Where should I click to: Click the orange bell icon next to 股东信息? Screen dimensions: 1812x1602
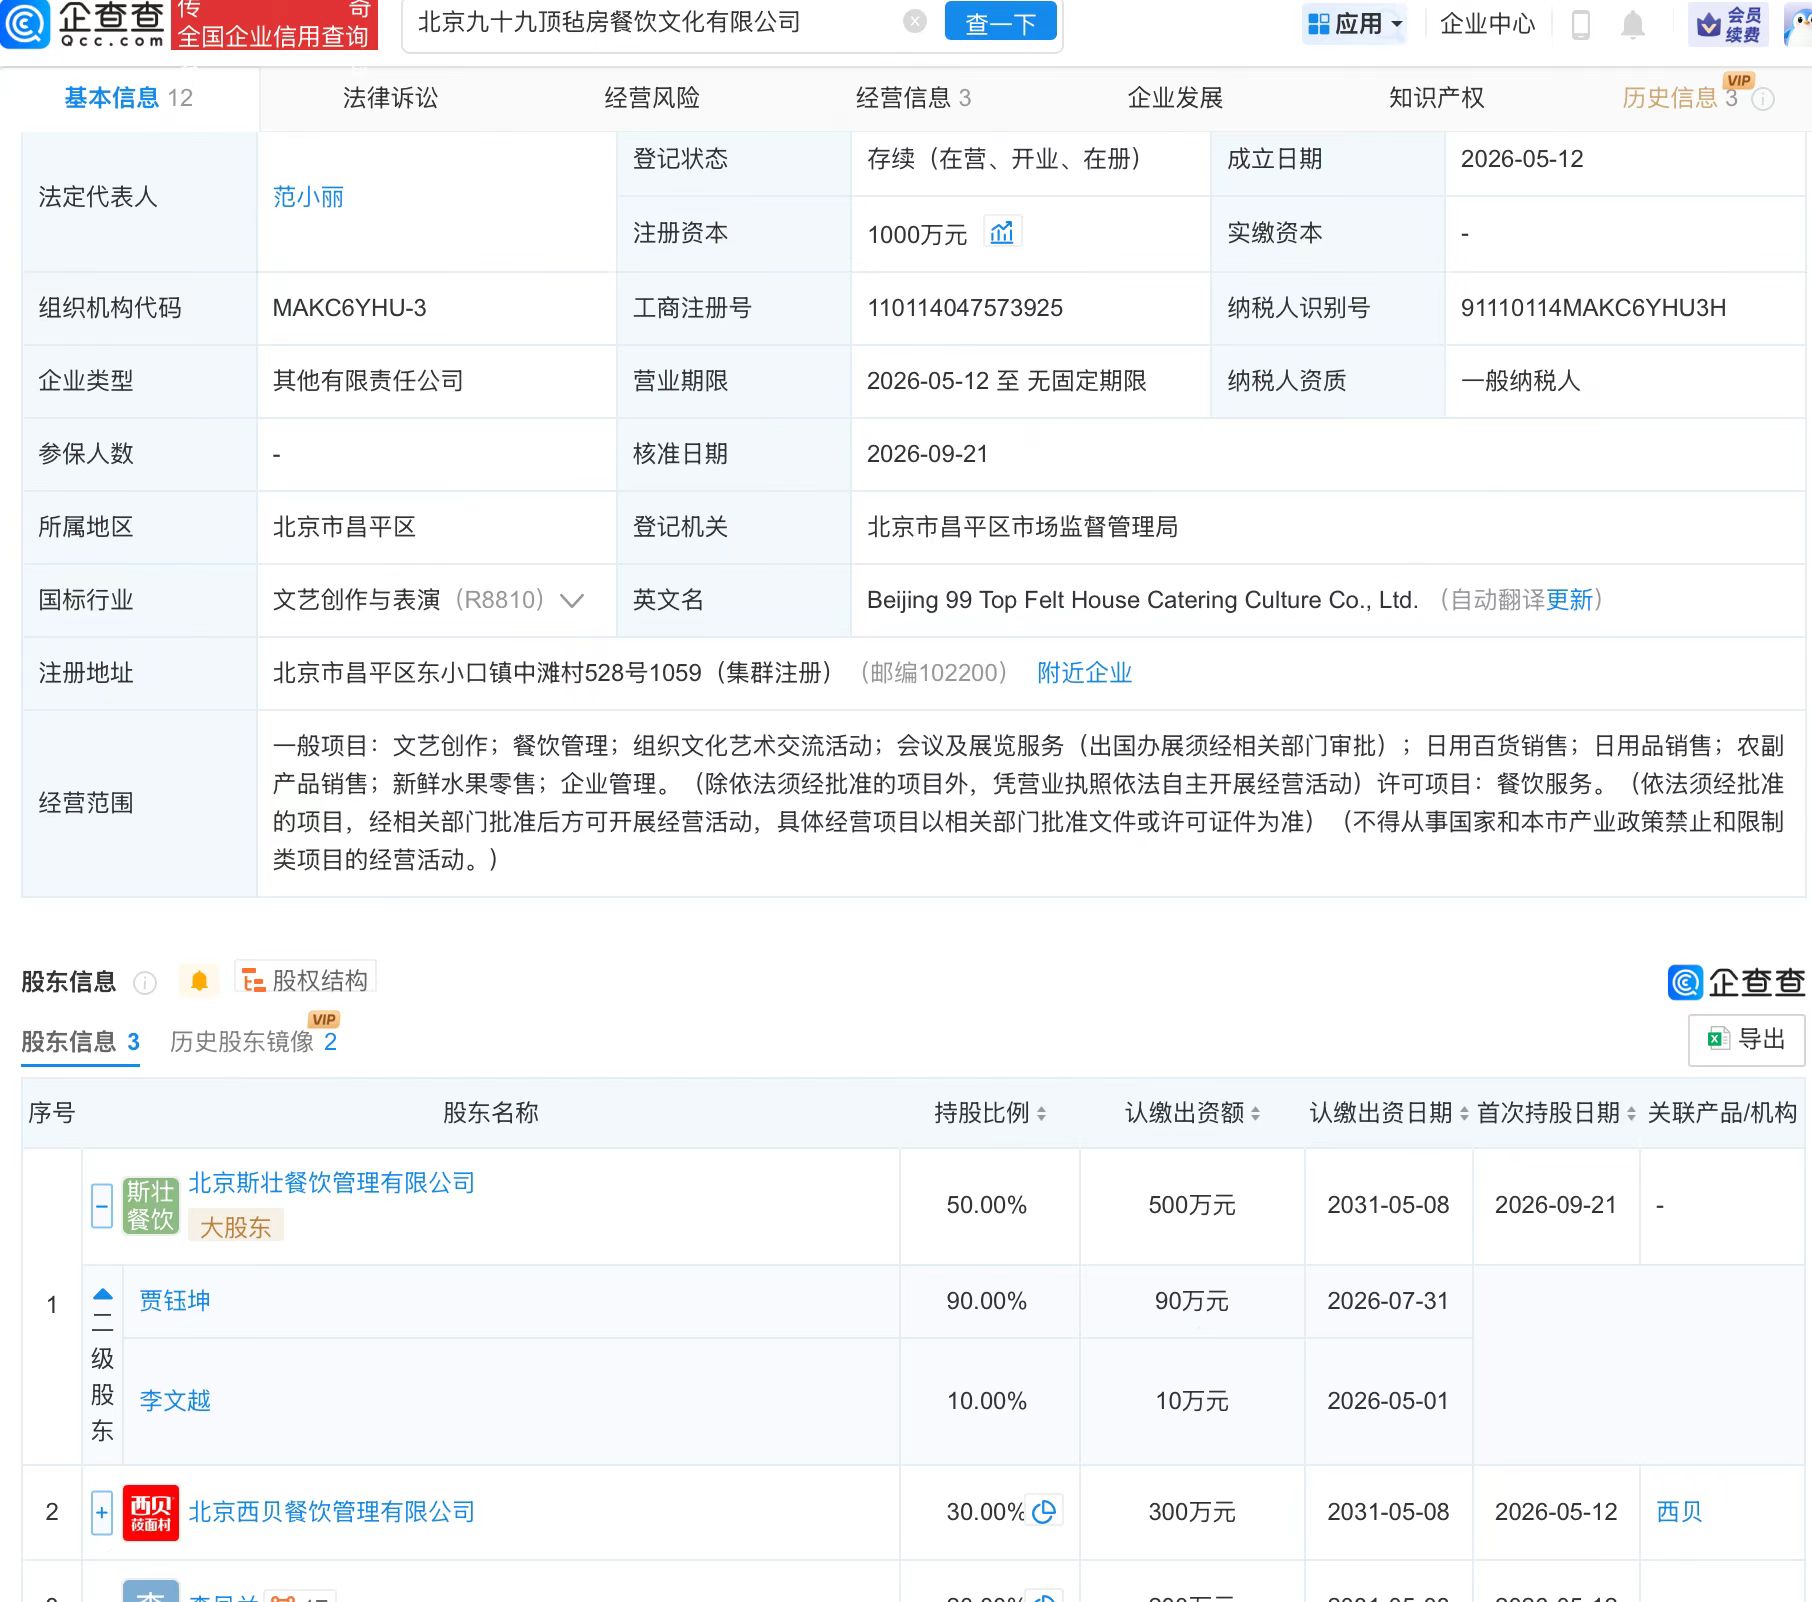199,981
